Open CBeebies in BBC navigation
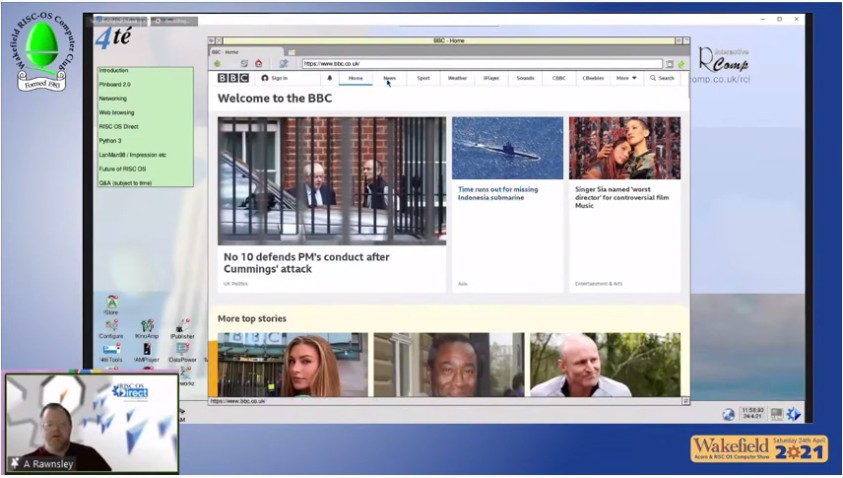This screenshot has width=843, height=478. pyautogui.click(x=593, y=78)
